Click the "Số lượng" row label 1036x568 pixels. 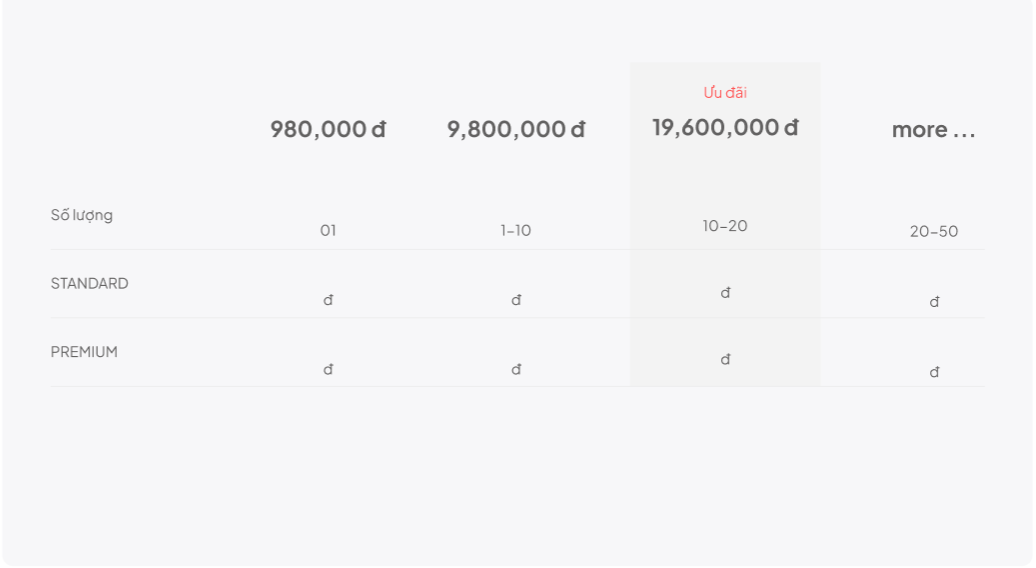82,215
